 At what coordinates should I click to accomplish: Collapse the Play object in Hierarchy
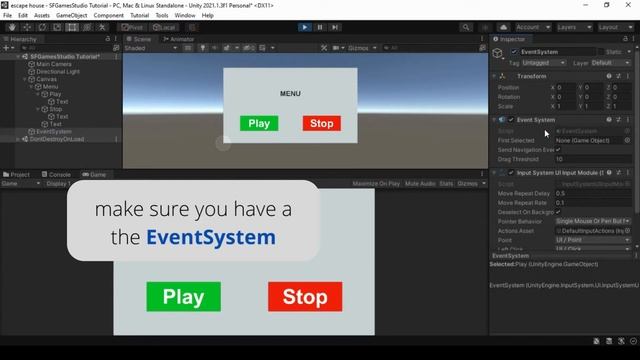pyautogui.click(x=38, y=94)
